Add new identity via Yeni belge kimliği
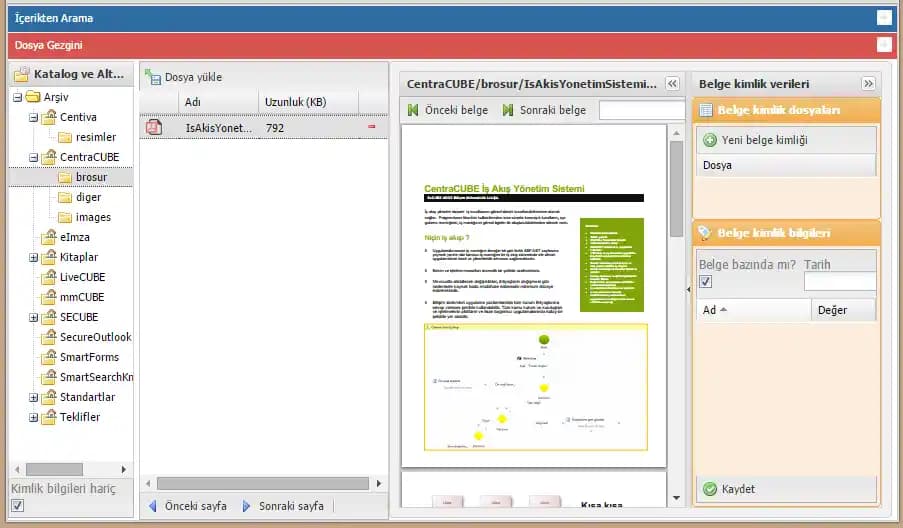Viewport: 903px width, 528px height. point(710,140)
